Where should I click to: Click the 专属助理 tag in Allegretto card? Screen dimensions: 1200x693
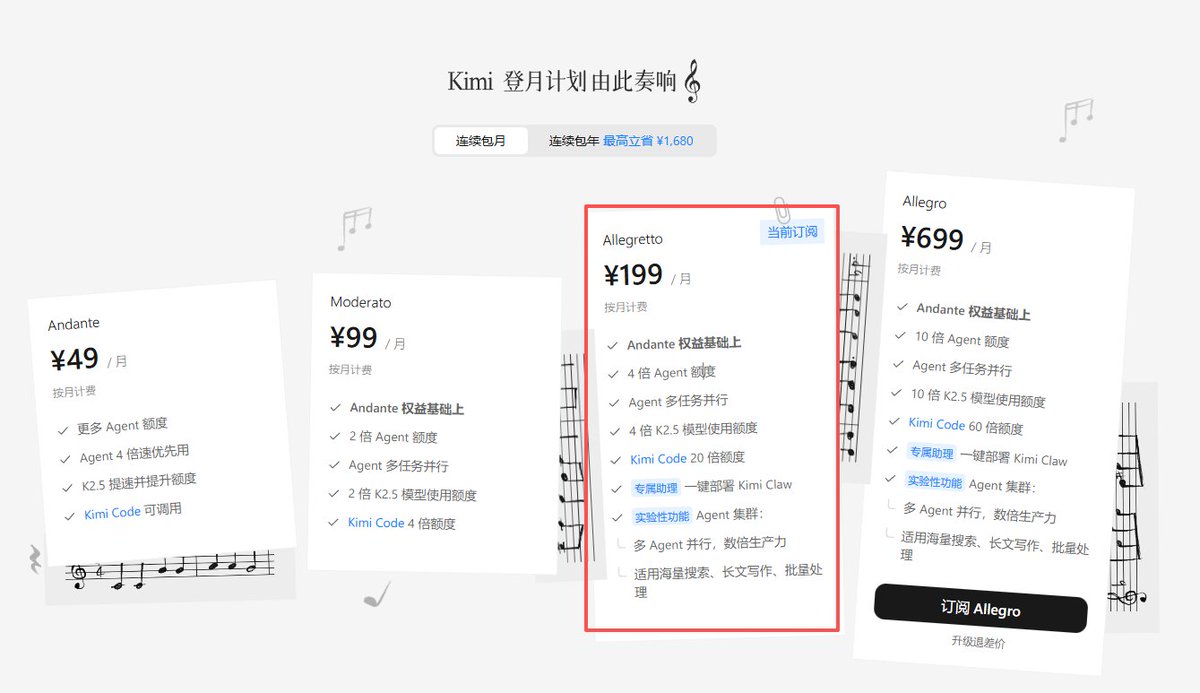tap(655, 488)
